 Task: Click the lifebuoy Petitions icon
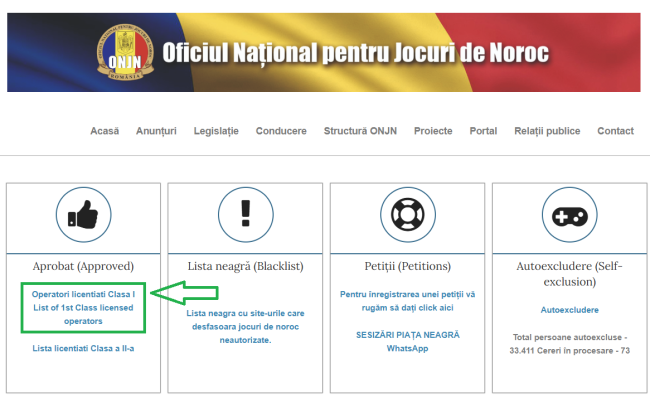pyautogui.click(x=407, y=215)
